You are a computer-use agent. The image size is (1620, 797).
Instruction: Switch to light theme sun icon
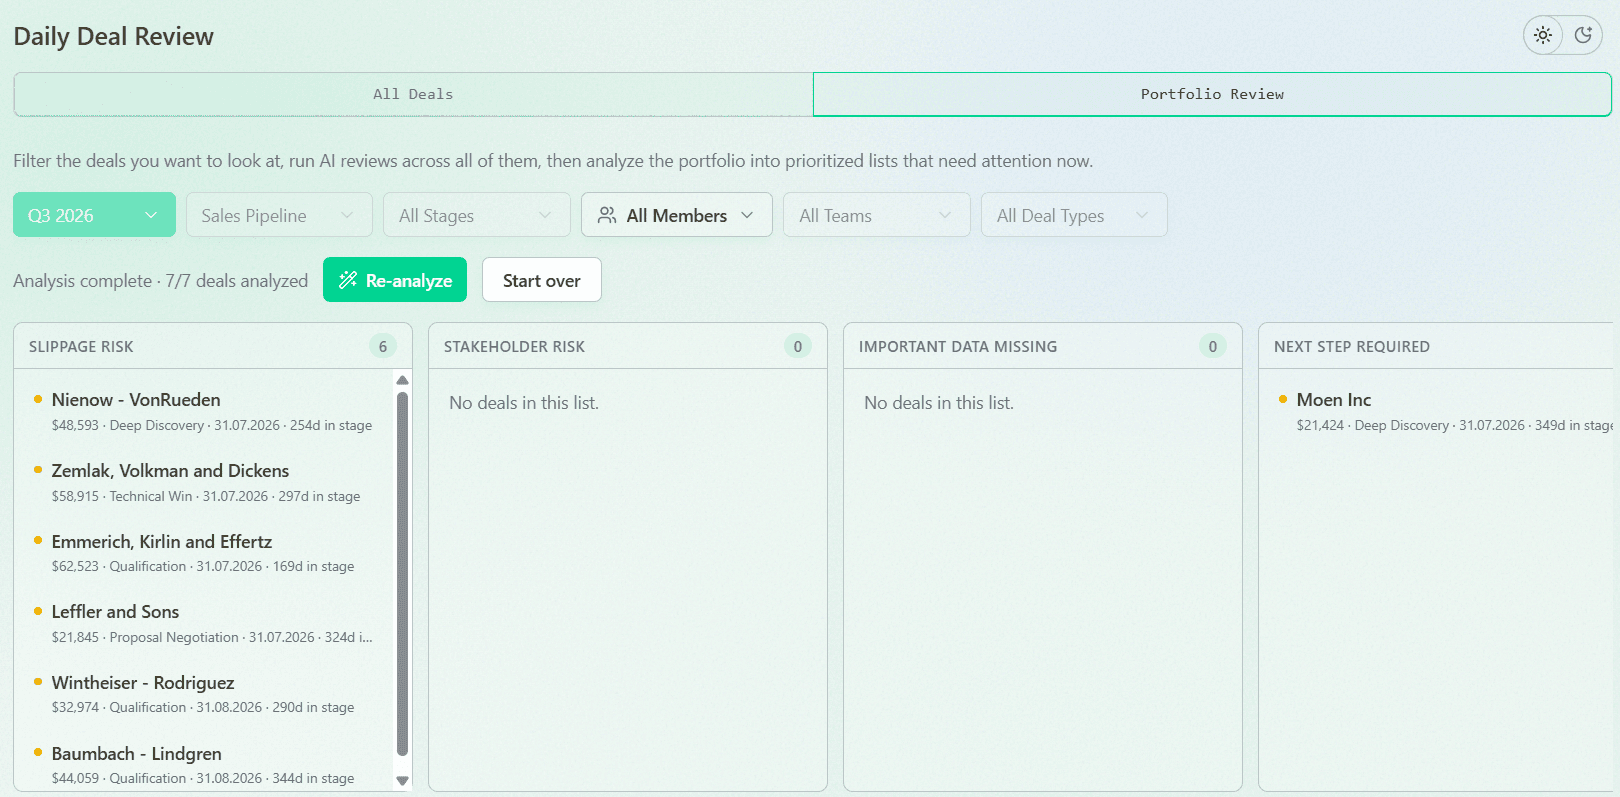(x=1543, y=35)
